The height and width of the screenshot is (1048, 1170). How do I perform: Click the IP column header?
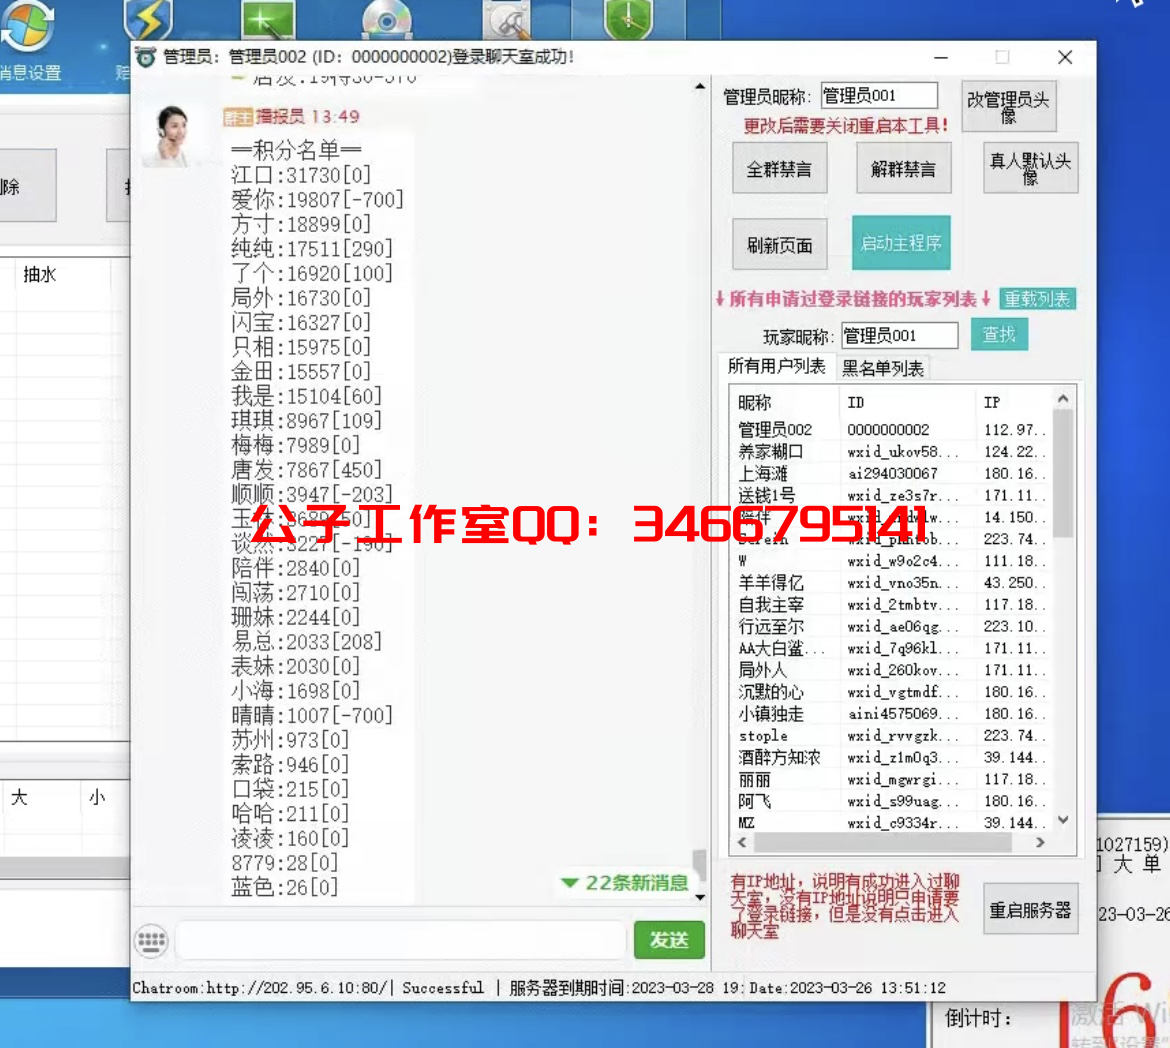point(1013,402)
